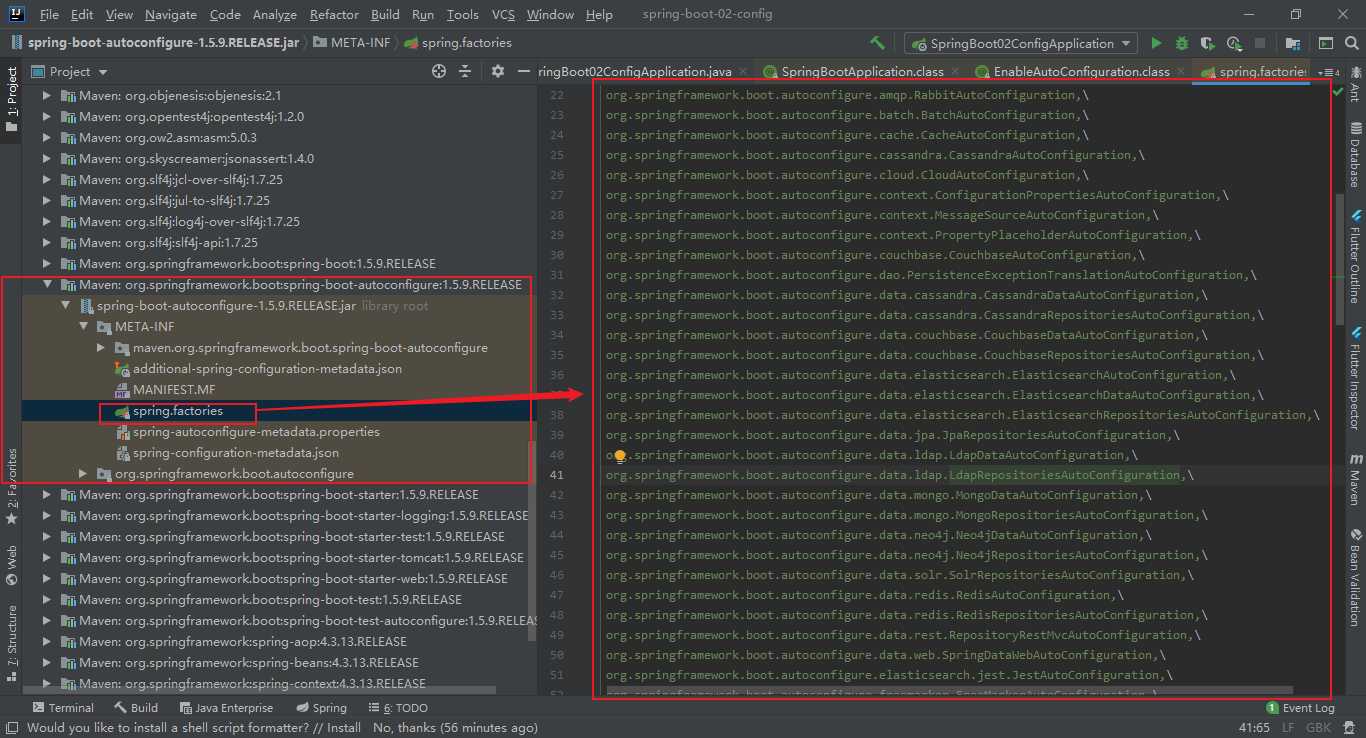Open Bean Validation side panel
Viewport: 1366px width, 738px height.
click(x=1355, y=576)
